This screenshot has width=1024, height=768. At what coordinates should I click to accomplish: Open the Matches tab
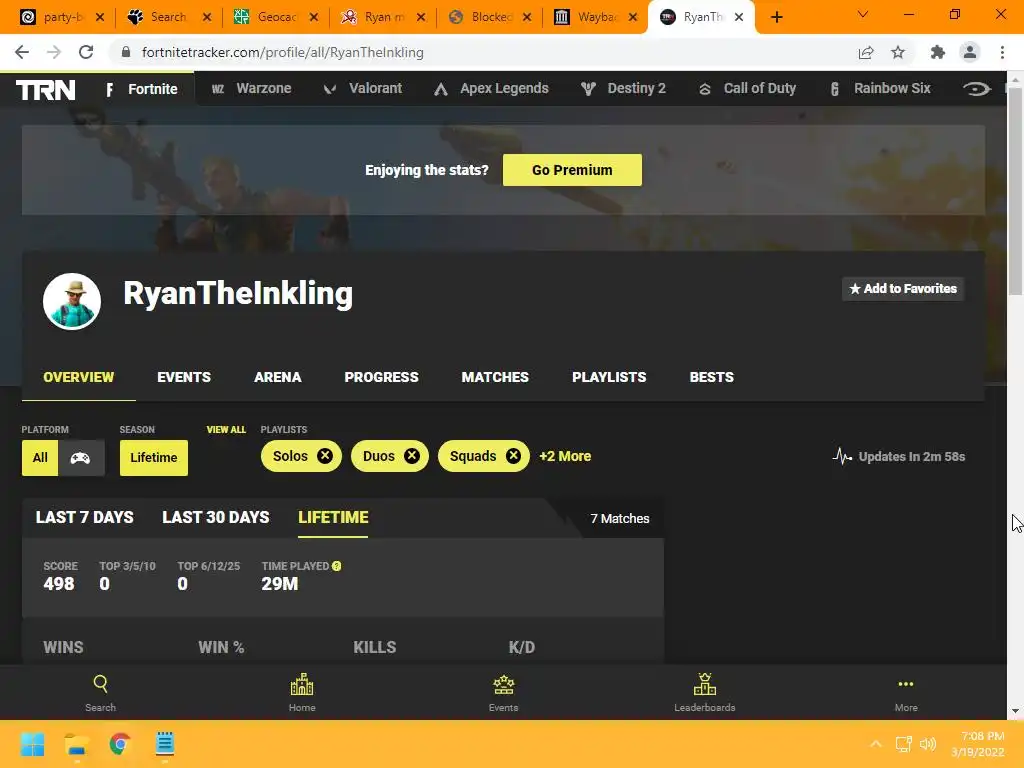pos(495,377)
